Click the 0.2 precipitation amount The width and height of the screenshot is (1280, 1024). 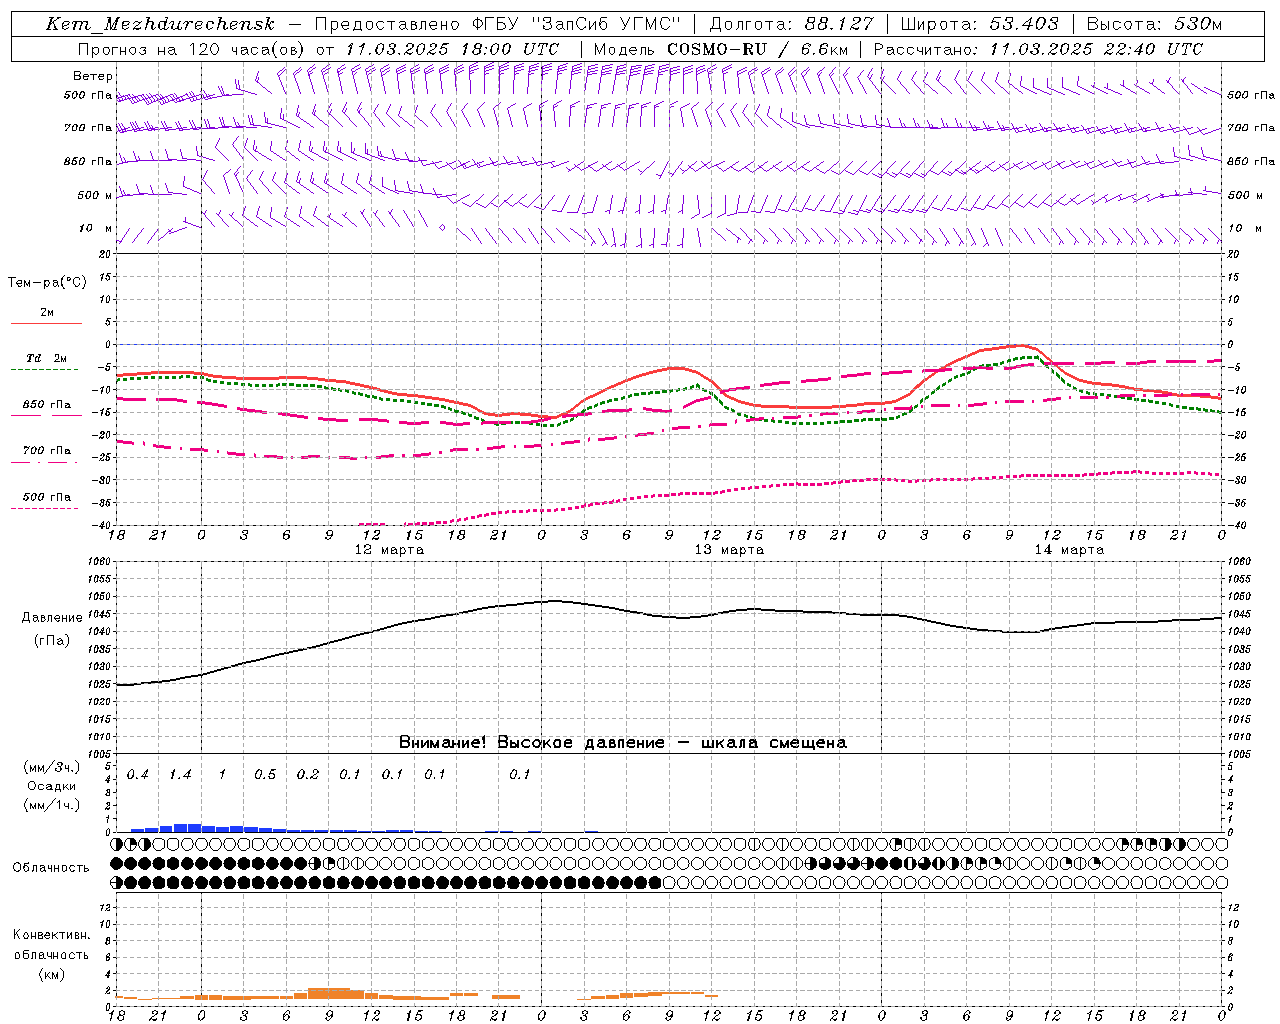(308, 775)
